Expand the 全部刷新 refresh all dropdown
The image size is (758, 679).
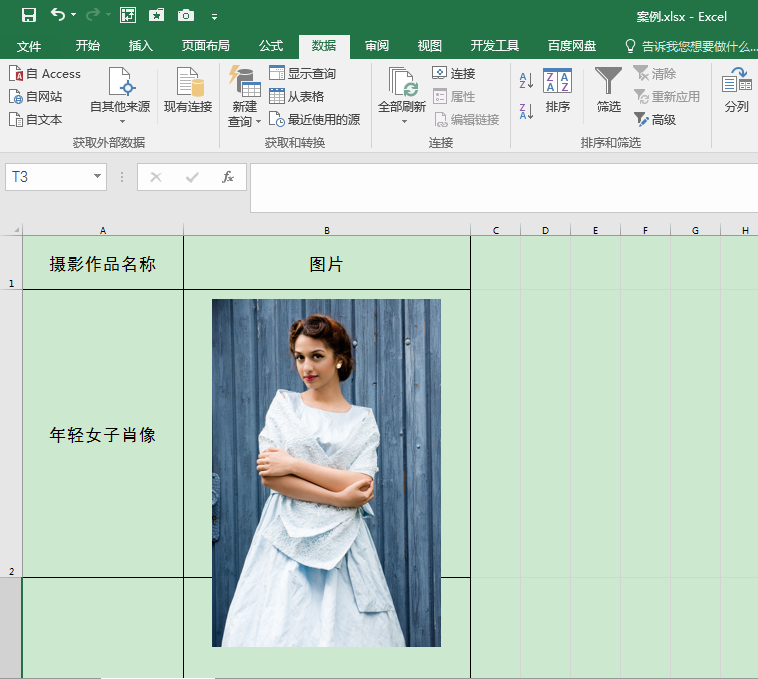pos(404,122)
